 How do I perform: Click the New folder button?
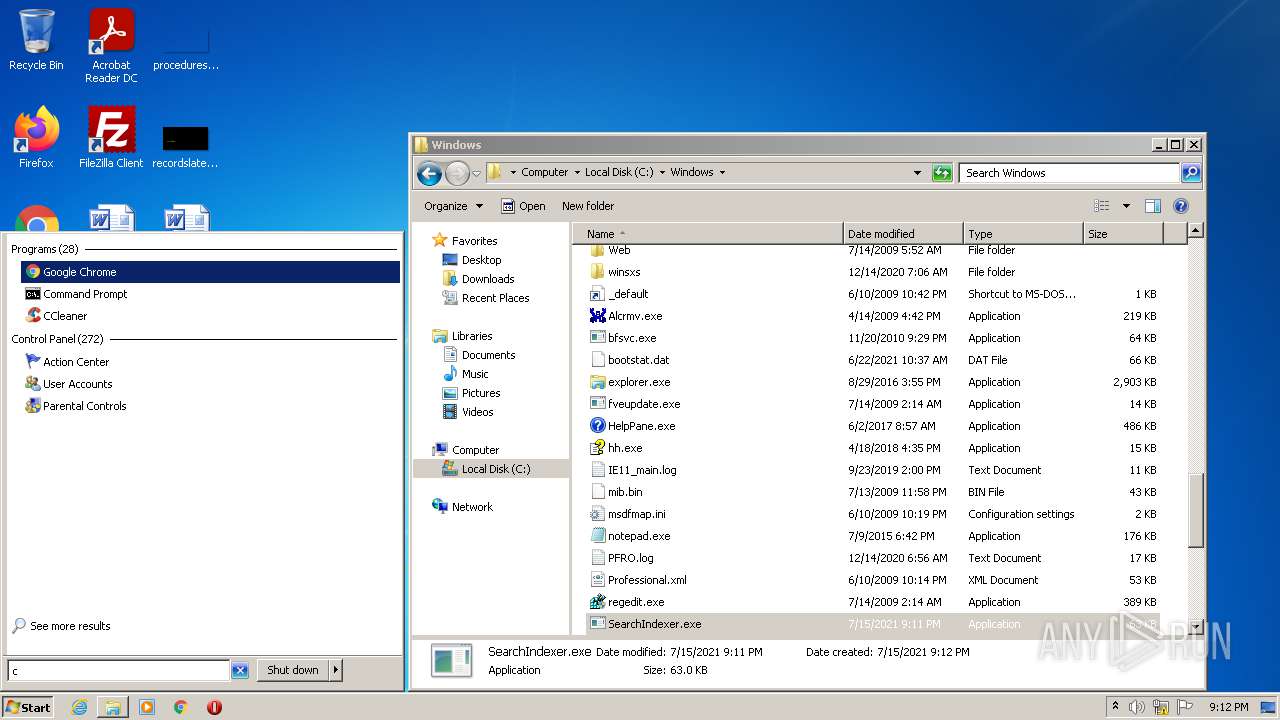(x=587, y=206)
